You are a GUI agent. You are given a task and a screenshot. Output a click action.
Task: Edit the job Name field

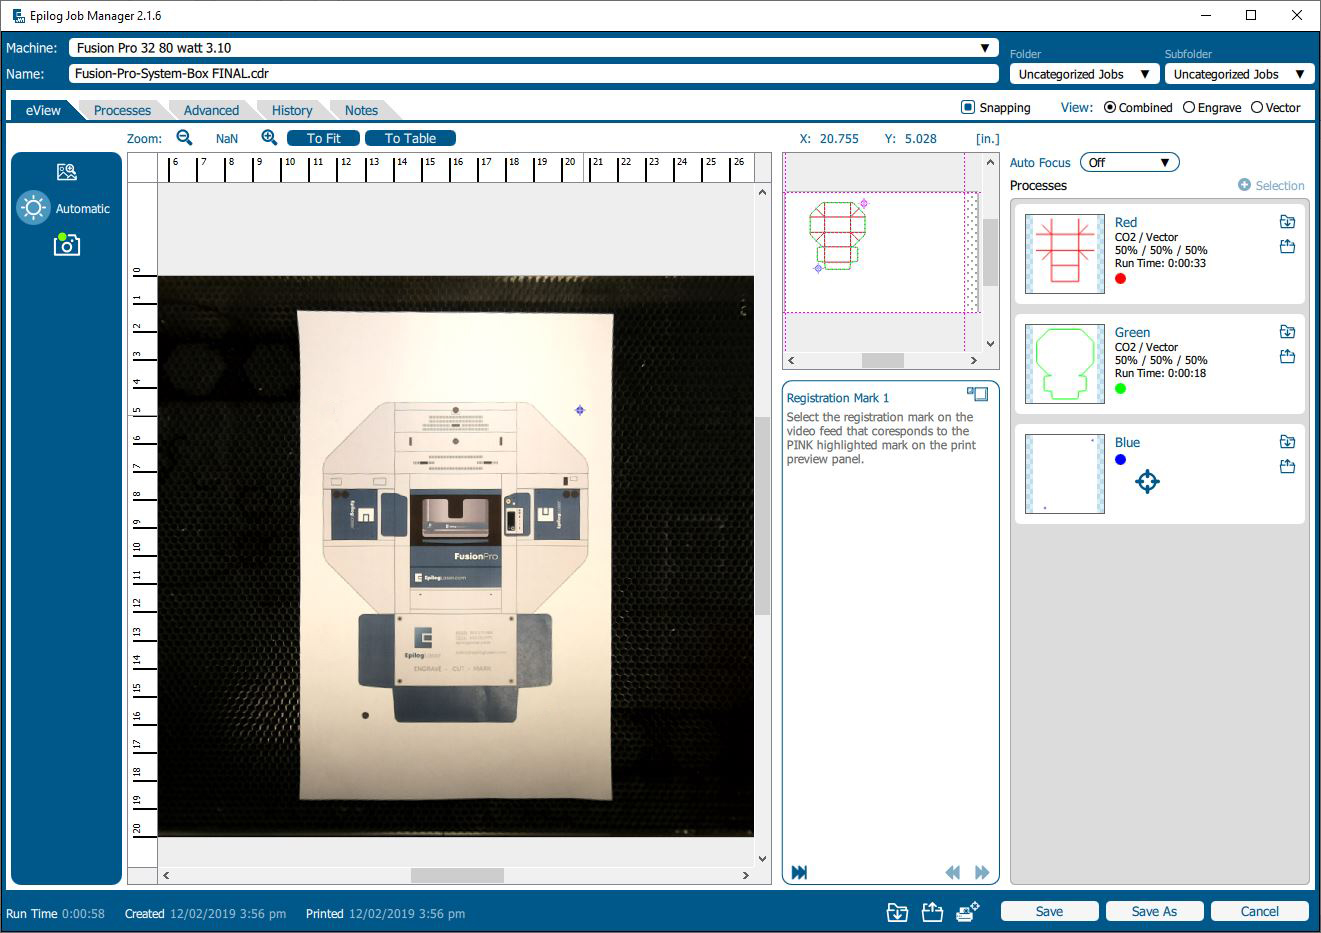(534, 73)
